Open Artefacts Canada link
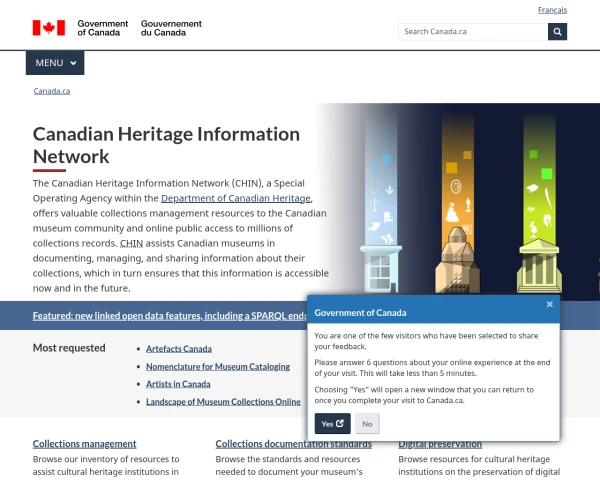The width and height of the screenshot is (600, 480). pyautogui.click(x=179, y=349)
